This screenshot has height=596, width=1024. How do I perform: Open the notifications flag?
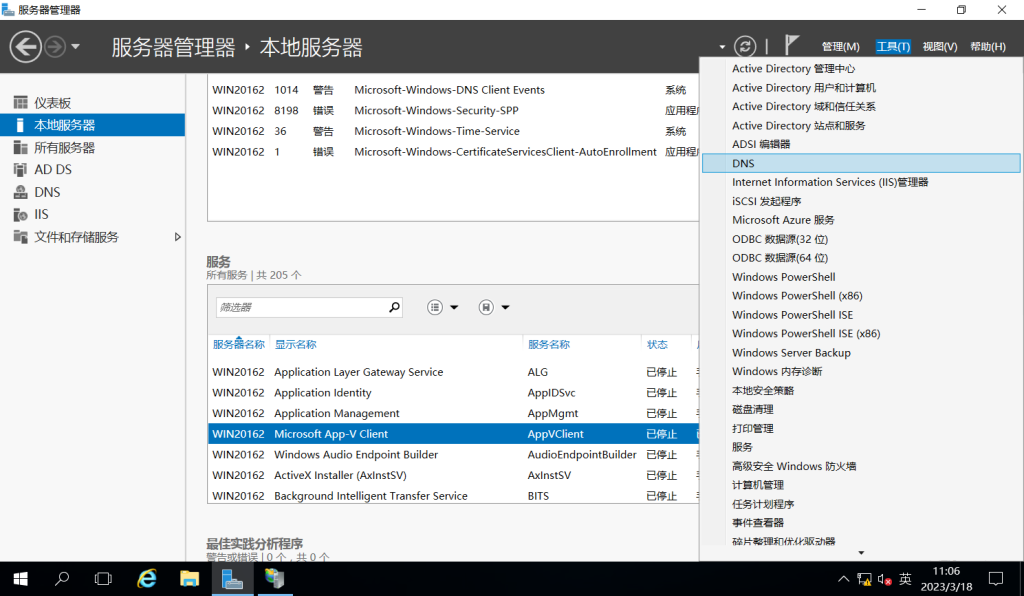click(792, 45)
